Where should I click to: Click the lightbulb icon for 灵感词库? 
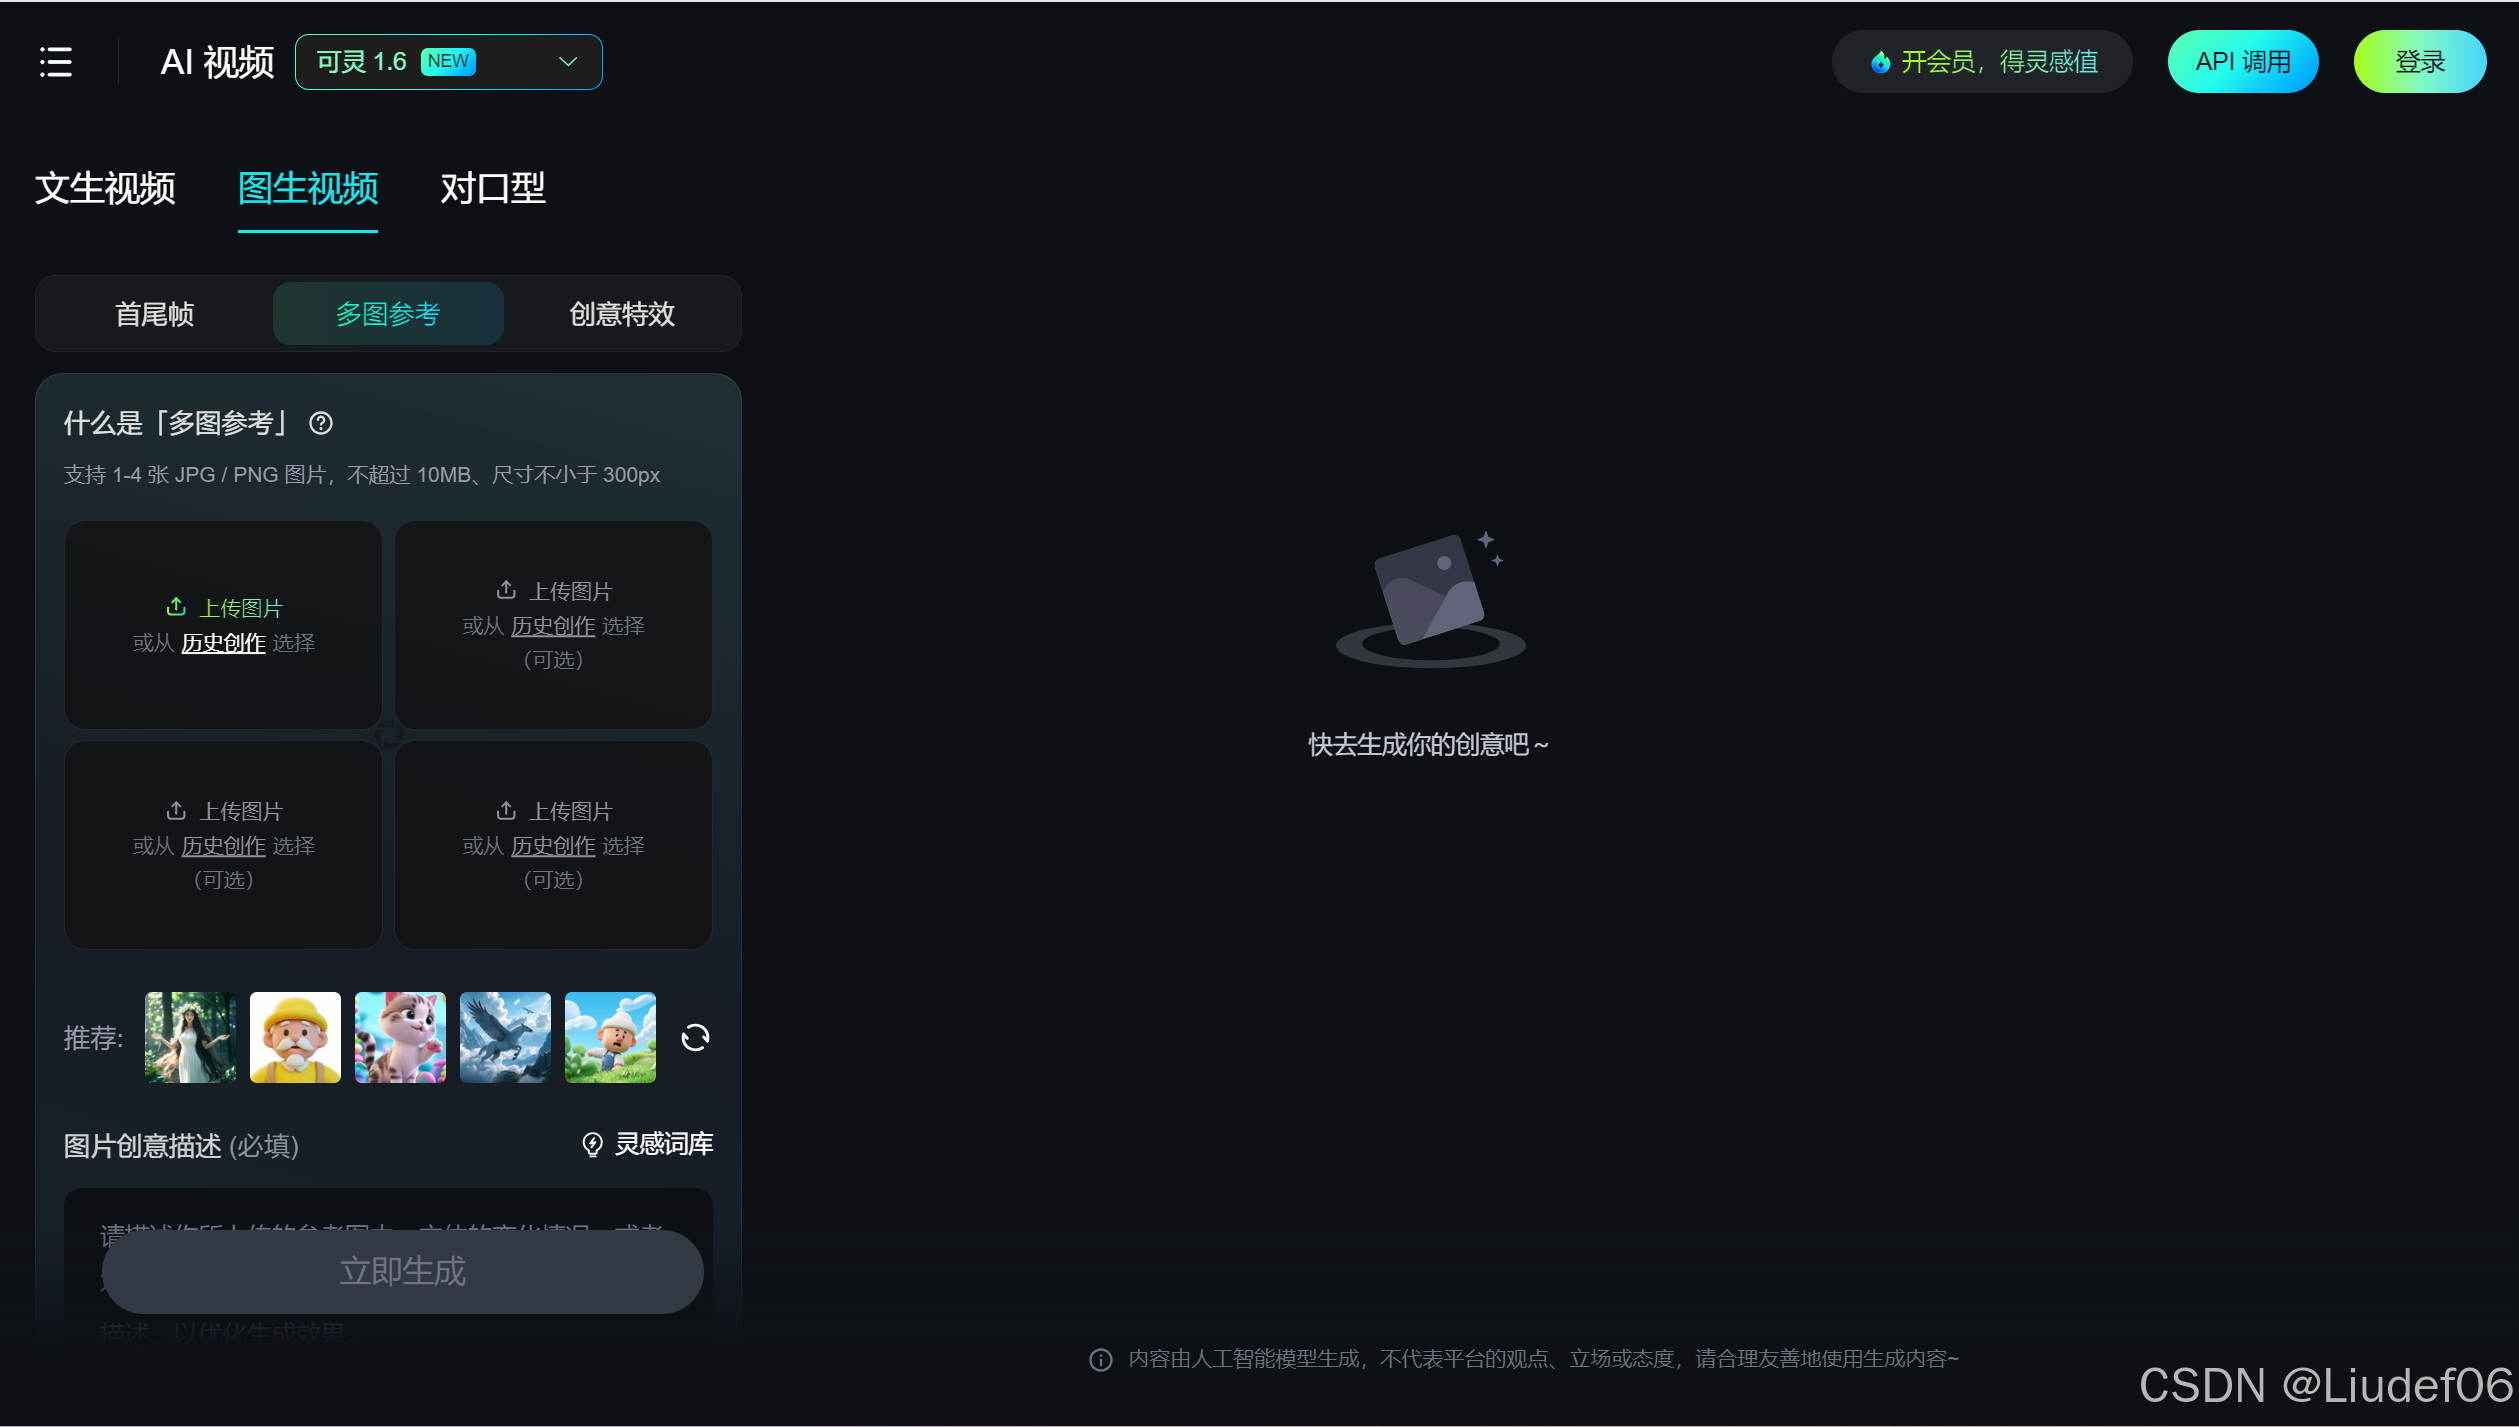[x=592, y=1144]
